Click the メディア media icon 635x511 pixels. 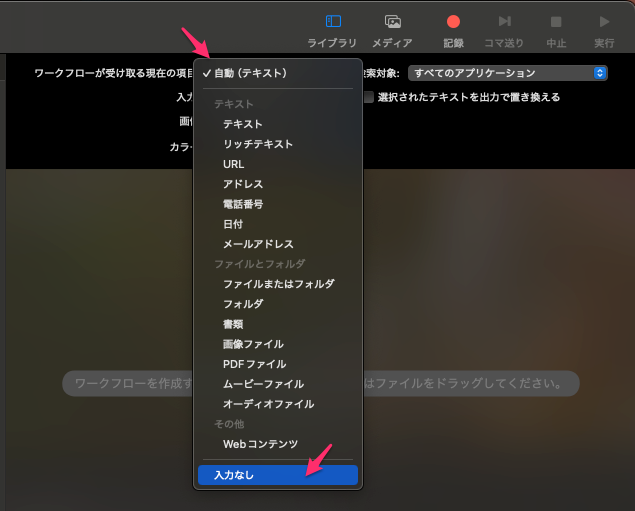[393, 22]
